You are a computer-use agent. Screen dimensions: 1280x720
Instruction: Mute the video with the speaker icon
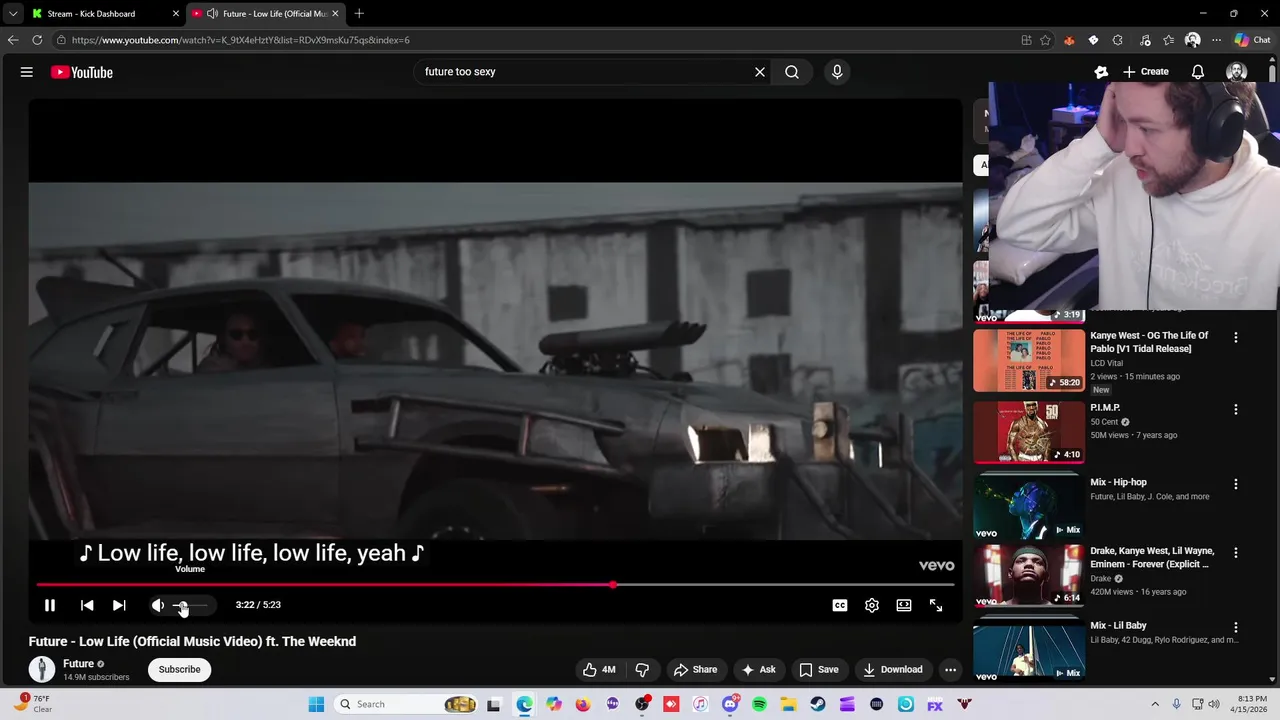click(x=157, y=605)
